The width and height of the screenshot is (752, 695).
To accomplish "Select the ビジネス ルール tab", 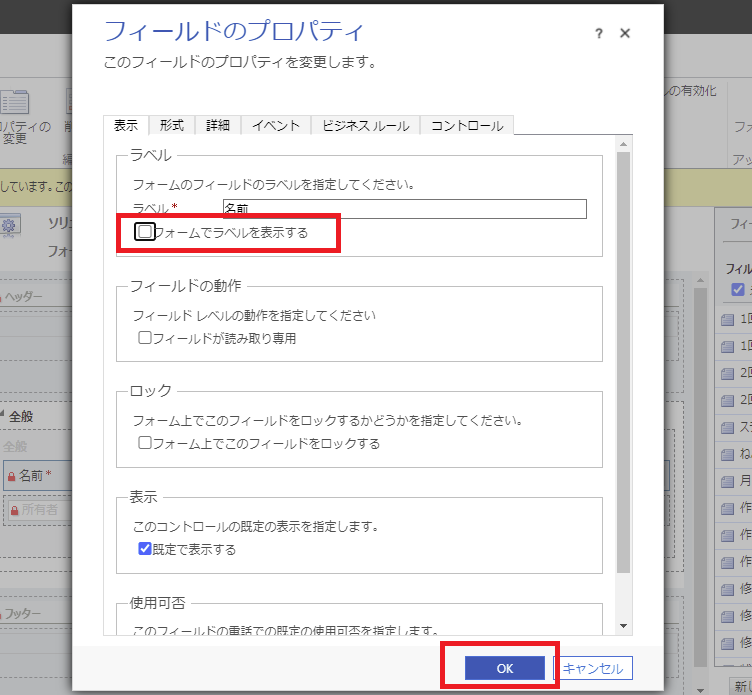I will pyautogui.click(x=365, y=126).
